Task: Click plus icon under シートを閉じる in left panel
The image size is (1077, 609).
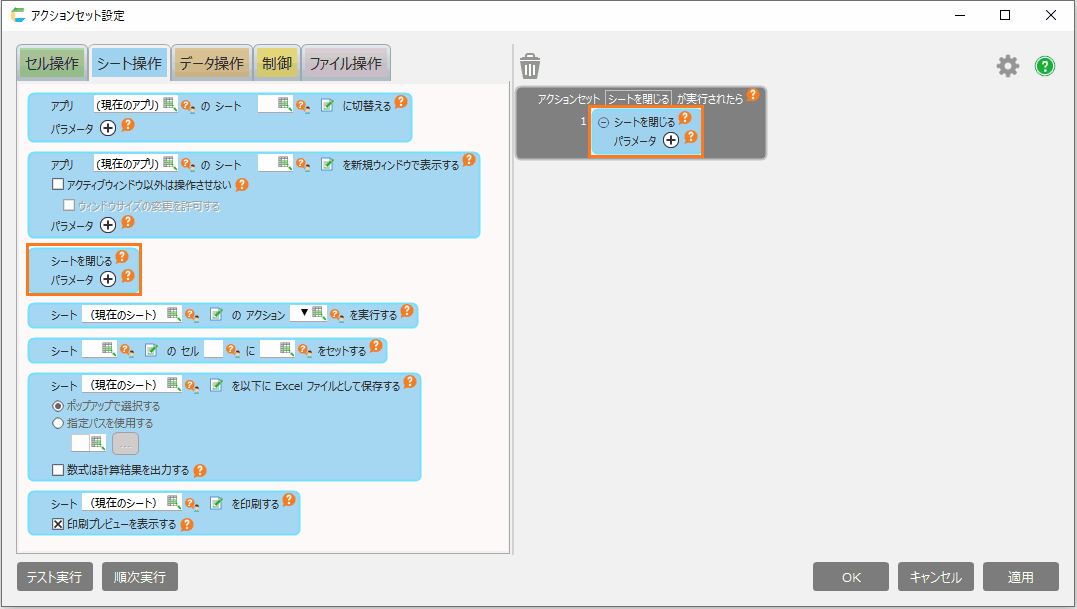Action: tap(108, 279)
